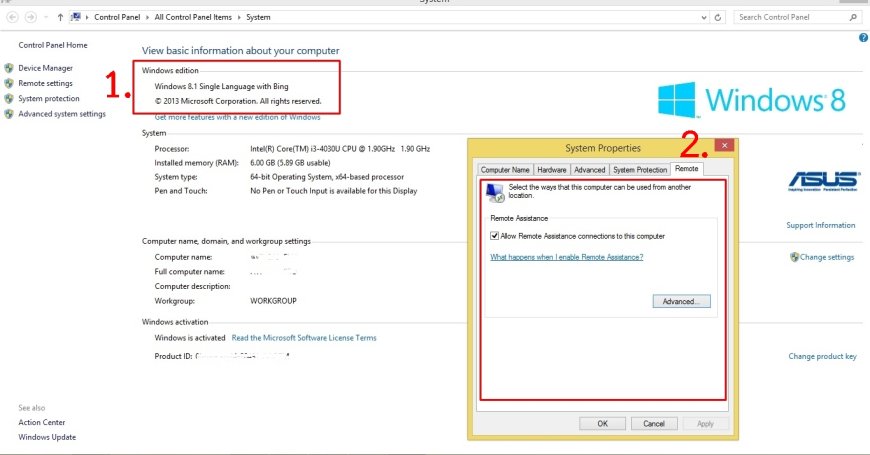Image resolution: width=870 pixels, height=455 pixels.
Task: Click shield icon next to Device Manager
Action: 9,68
